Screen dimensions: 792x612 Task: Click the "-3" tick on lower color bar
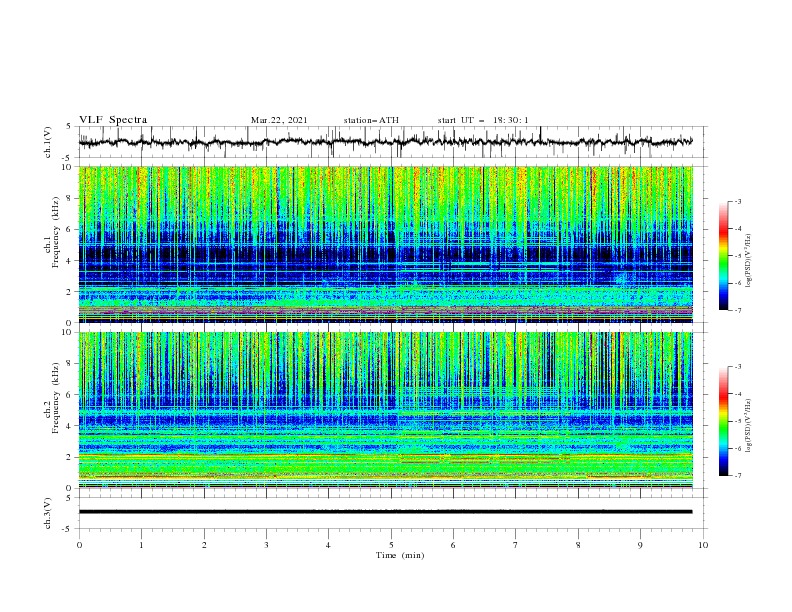click(737, 367)
